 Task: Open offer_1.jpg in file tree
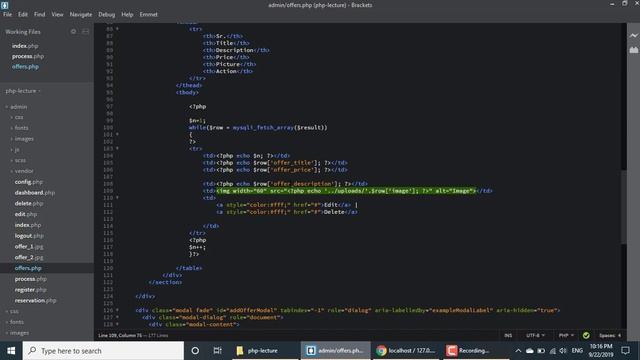pyautogui.click(x=29, y=247)
